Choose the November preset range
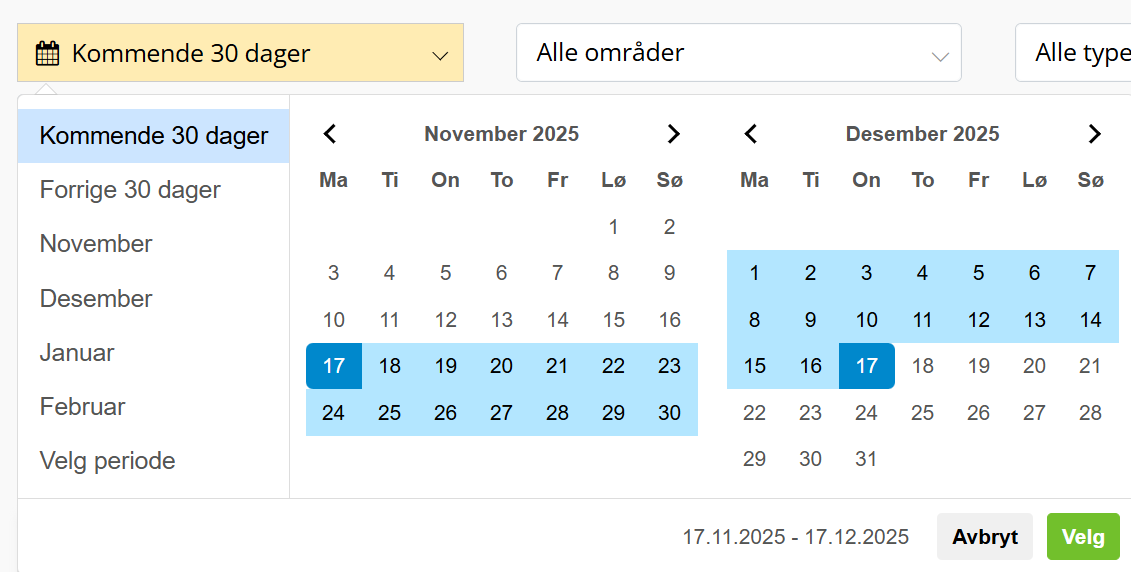1131x572 pixels. click(x=96, y=244)
